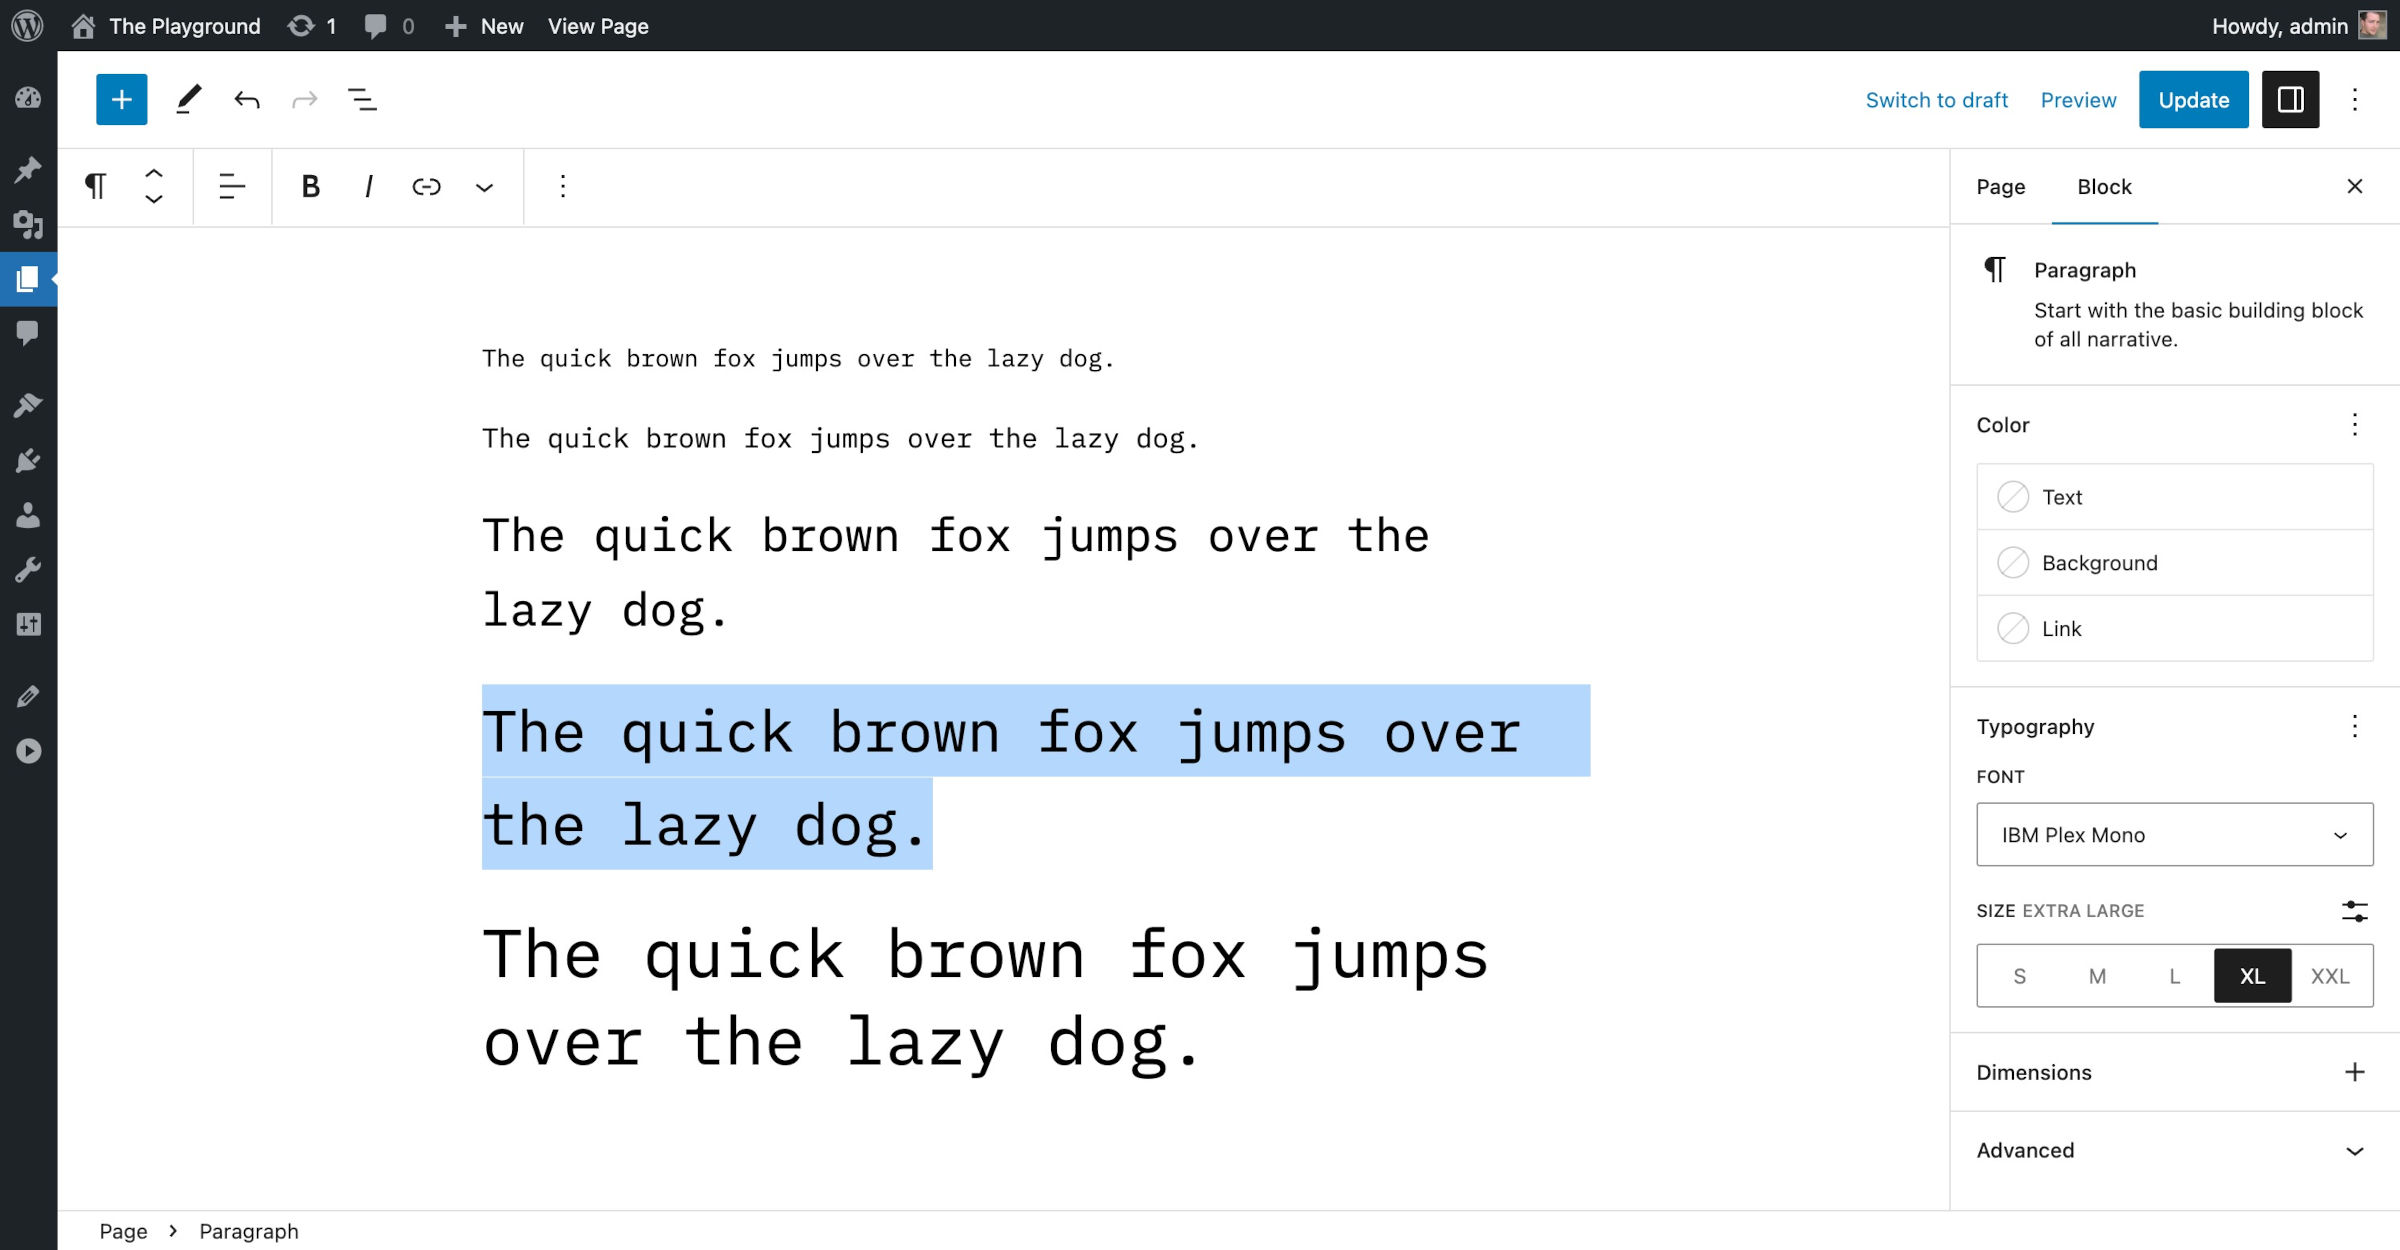Open Settings sliders icon in sidebar
The width and height of the screenshot is (2400, 1250).
point(28,624)
